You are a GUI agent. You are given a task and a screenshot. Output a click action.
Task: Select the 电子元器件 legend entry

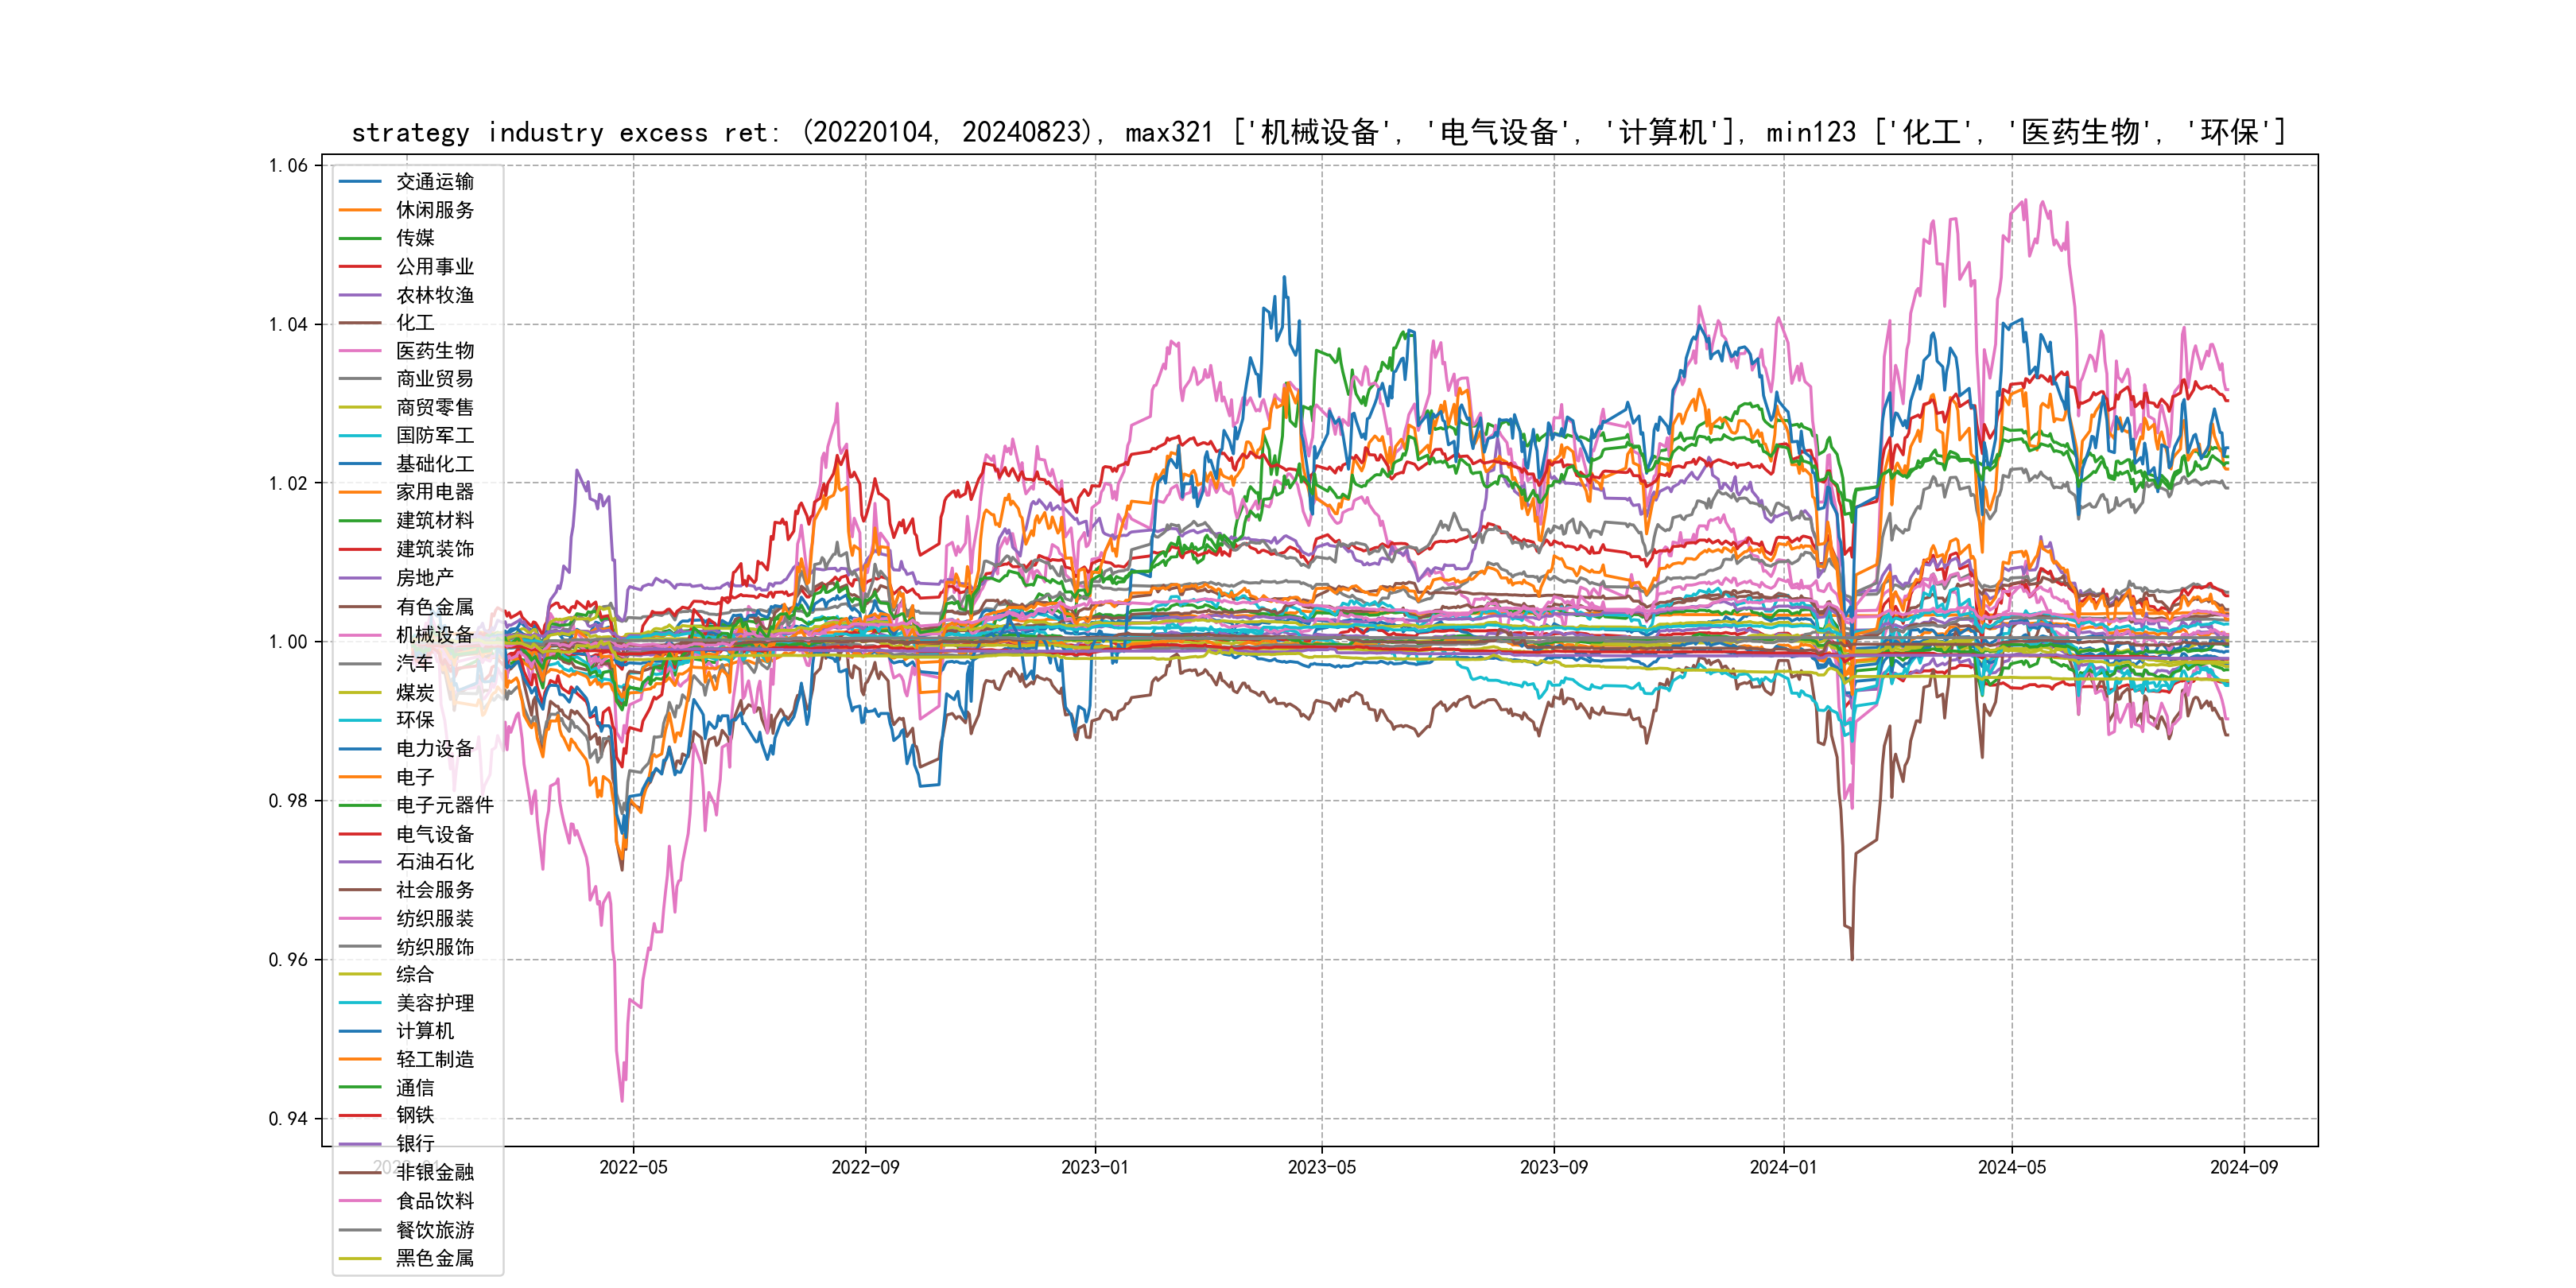coord(444,805)
